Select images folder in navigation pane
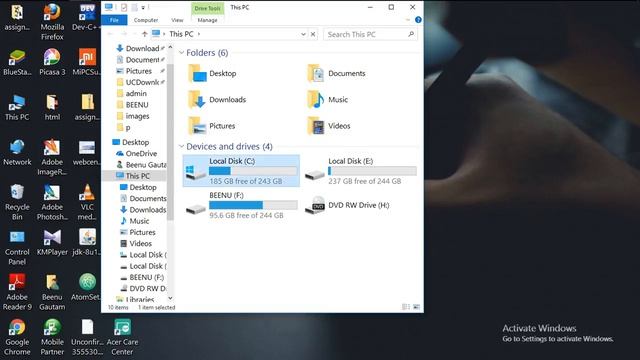 point(133,116)
